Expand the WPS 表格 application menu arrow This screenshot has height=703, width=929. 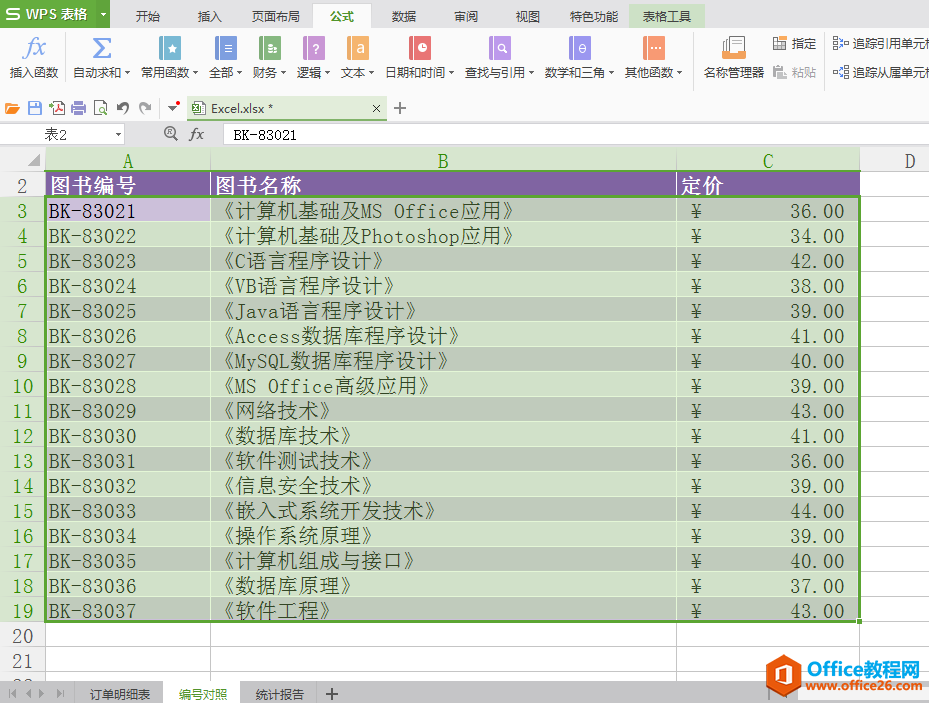(x=103, y=14)
